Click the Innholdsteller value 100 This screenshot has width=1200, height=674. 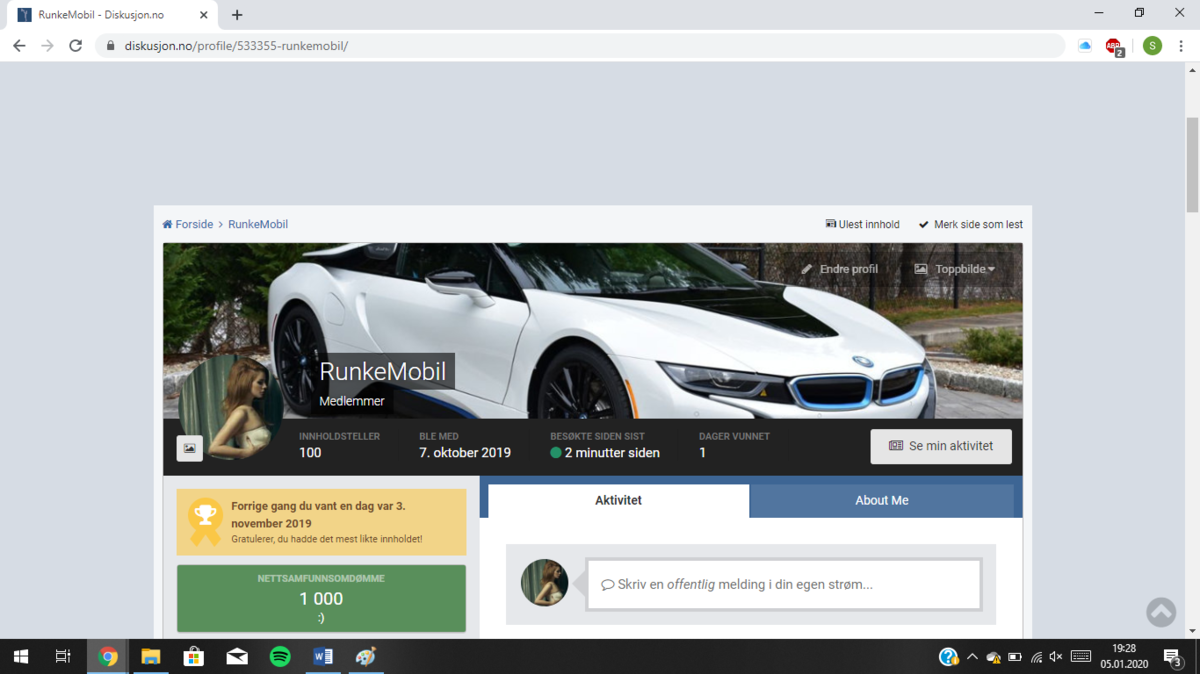[310, 453]
